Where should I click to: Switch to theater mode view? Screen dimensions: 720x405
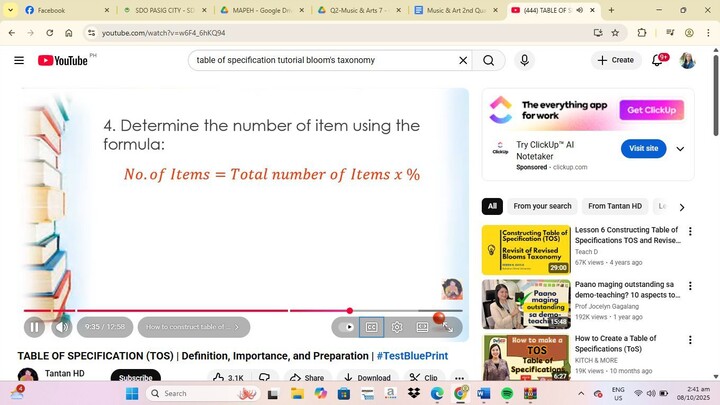tap(422, 327)
